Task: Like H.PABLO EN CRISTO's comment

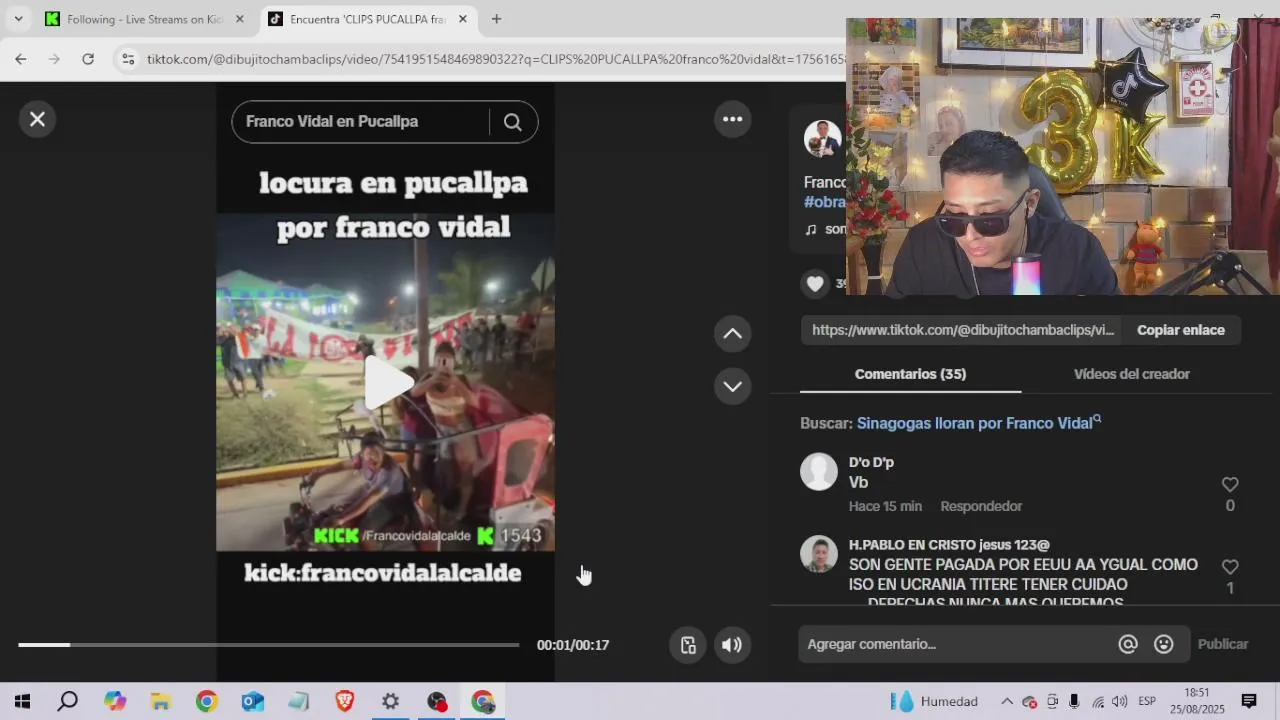Action: [1230, 566]
